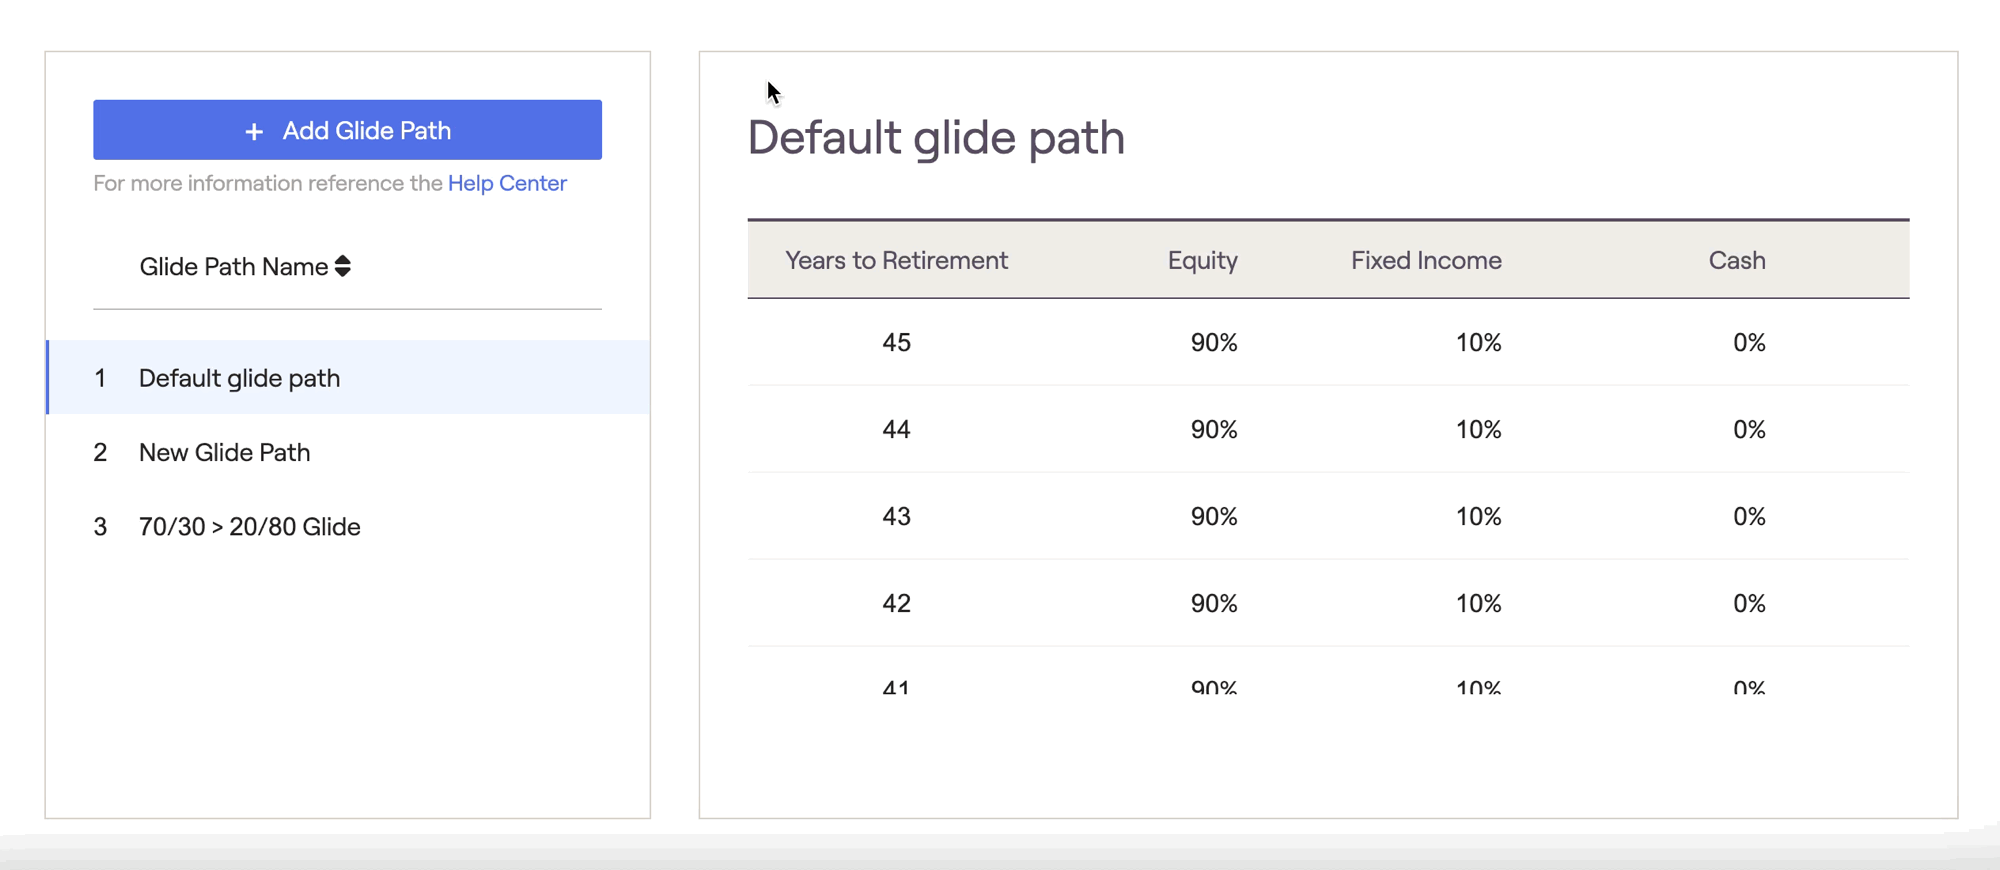Click row number 2 in glide path list
Viewport: 2000px width, 870px height.
[x=100, y=453]
